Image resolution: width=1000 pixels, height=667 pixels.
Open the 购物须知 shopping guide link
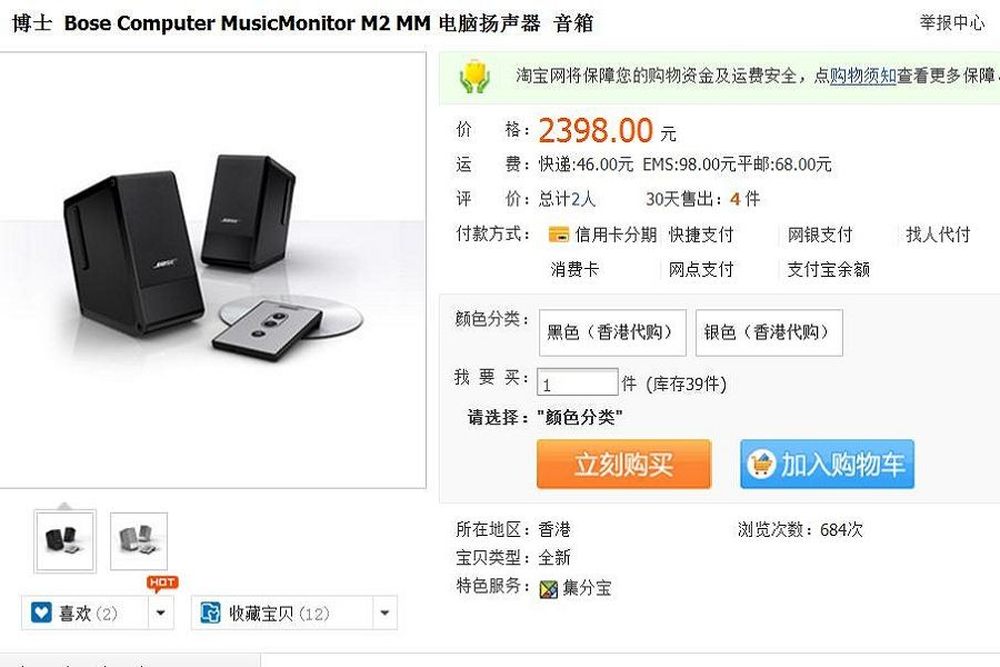(x=863, y=76)
